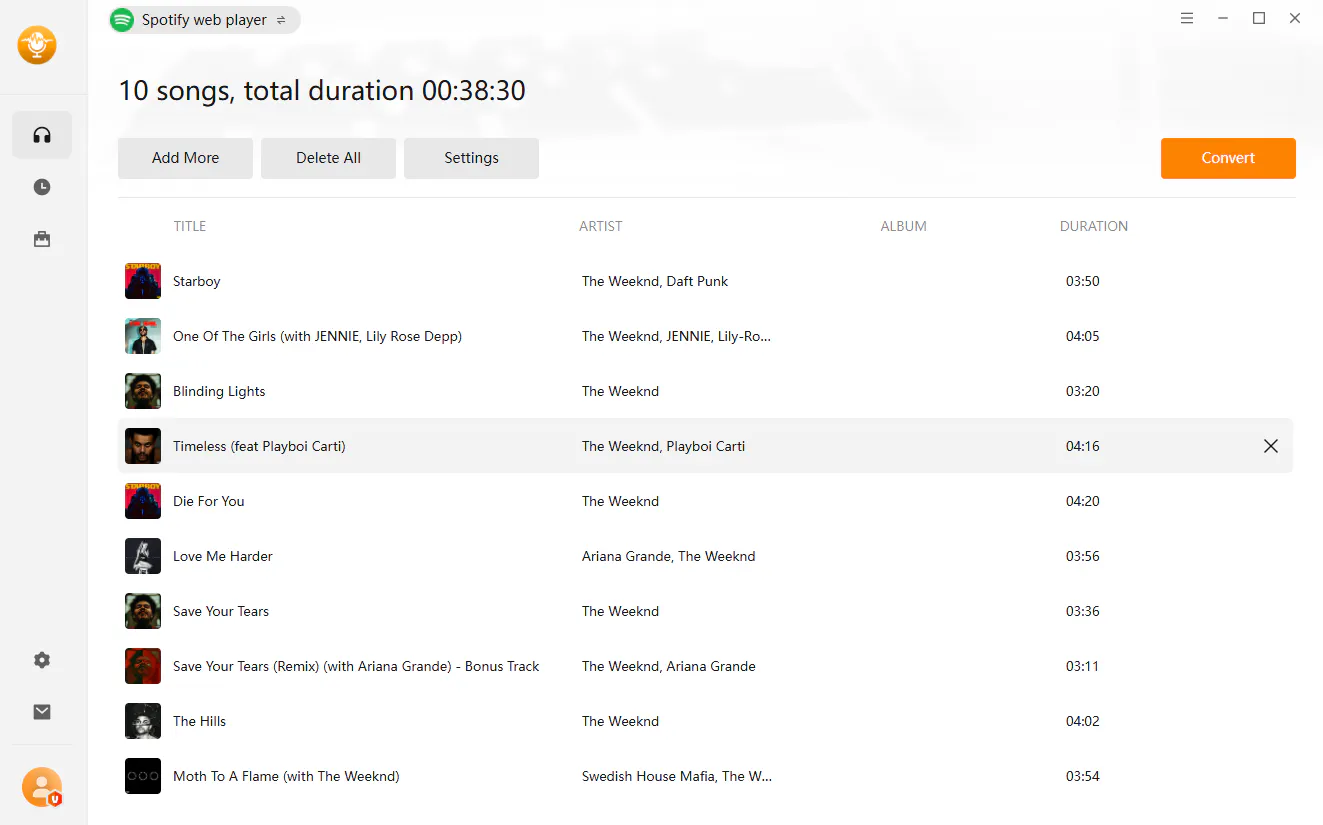Screen dimensions: 1323x825
Task: Select the Starboy song title
Action: pyautogui.click(x=196, y=281)
